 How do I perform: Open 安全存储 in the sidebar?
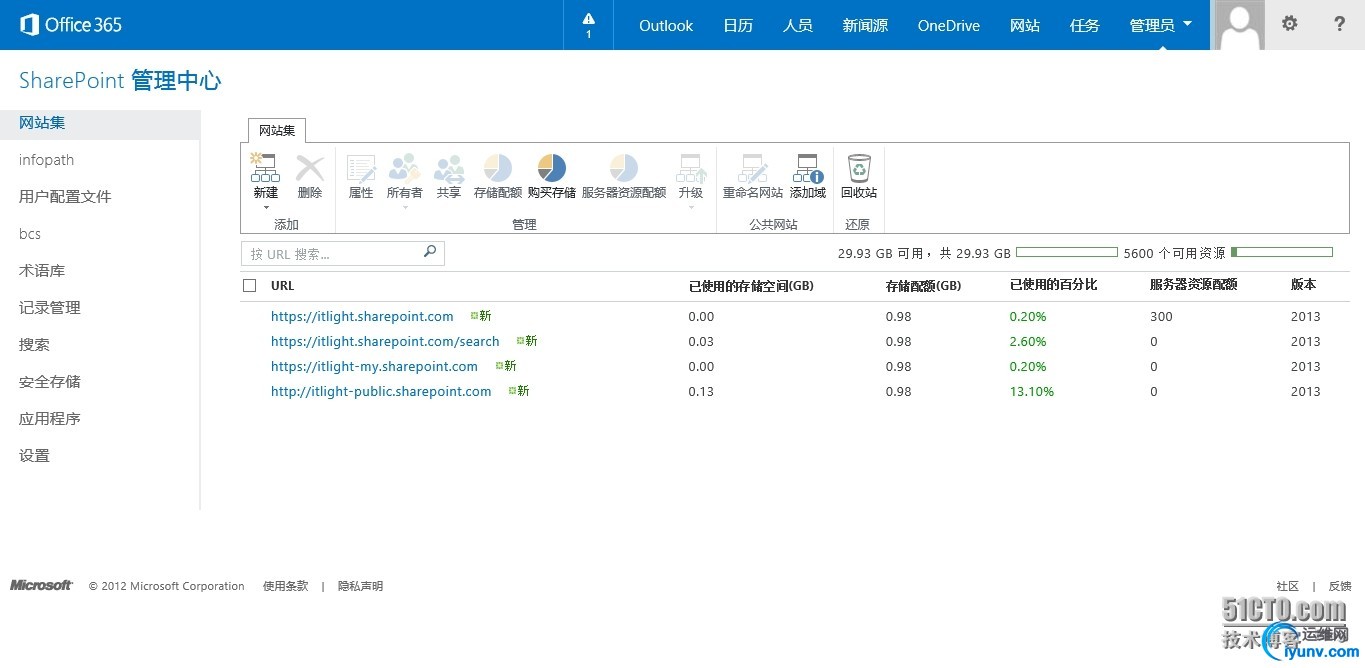click(50, 382)
